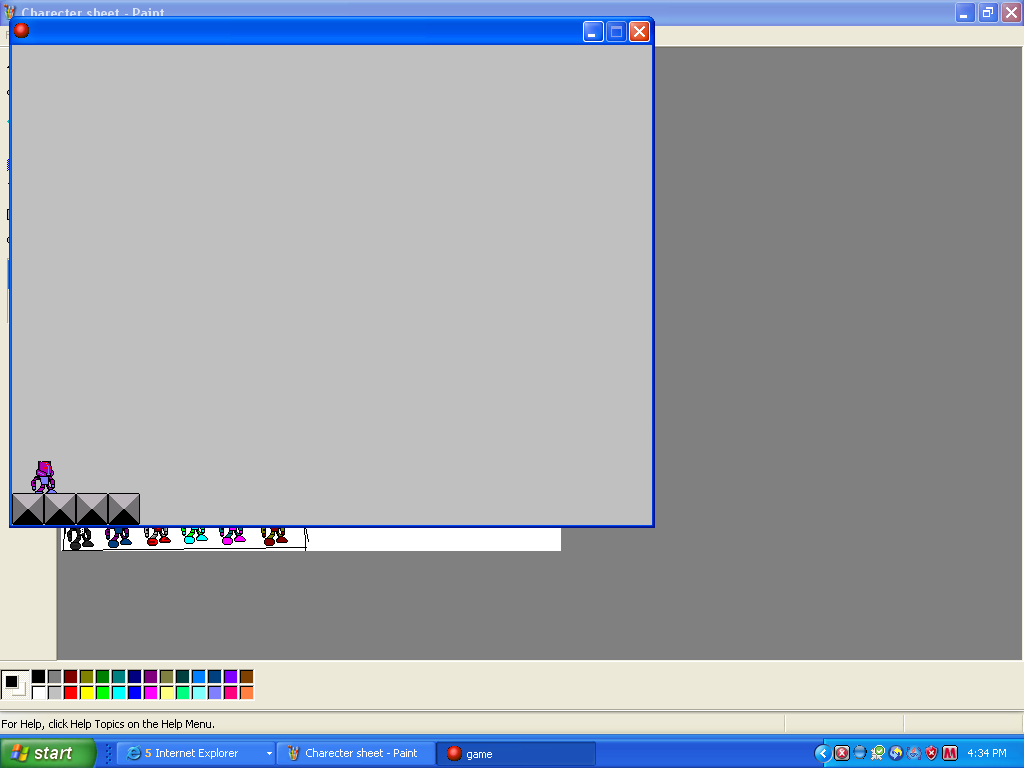Select the white color swatch
This screenshot has width=1024, height=768.
click(x=39, y=691)
